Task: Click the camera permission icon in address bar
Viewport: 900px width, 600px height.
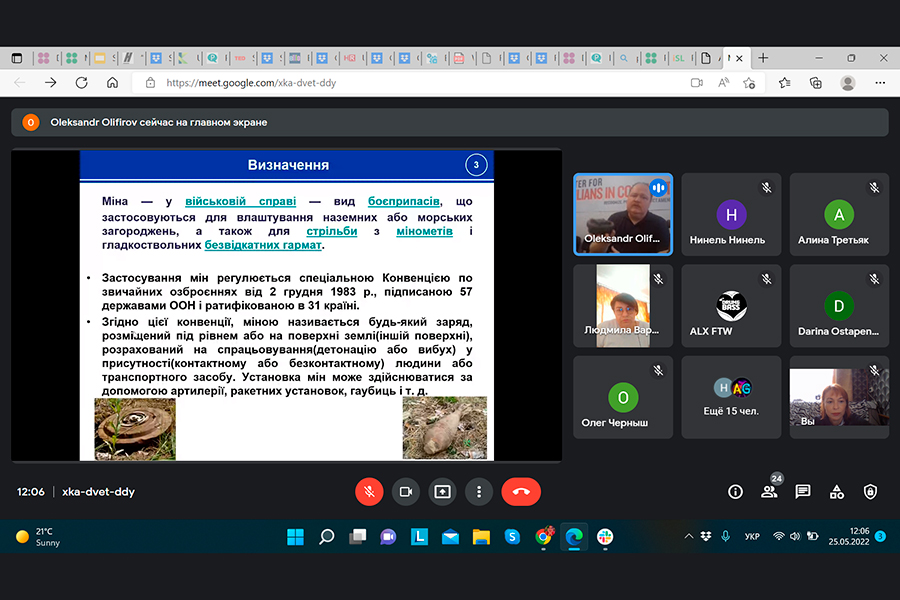Action: point(696,83)
